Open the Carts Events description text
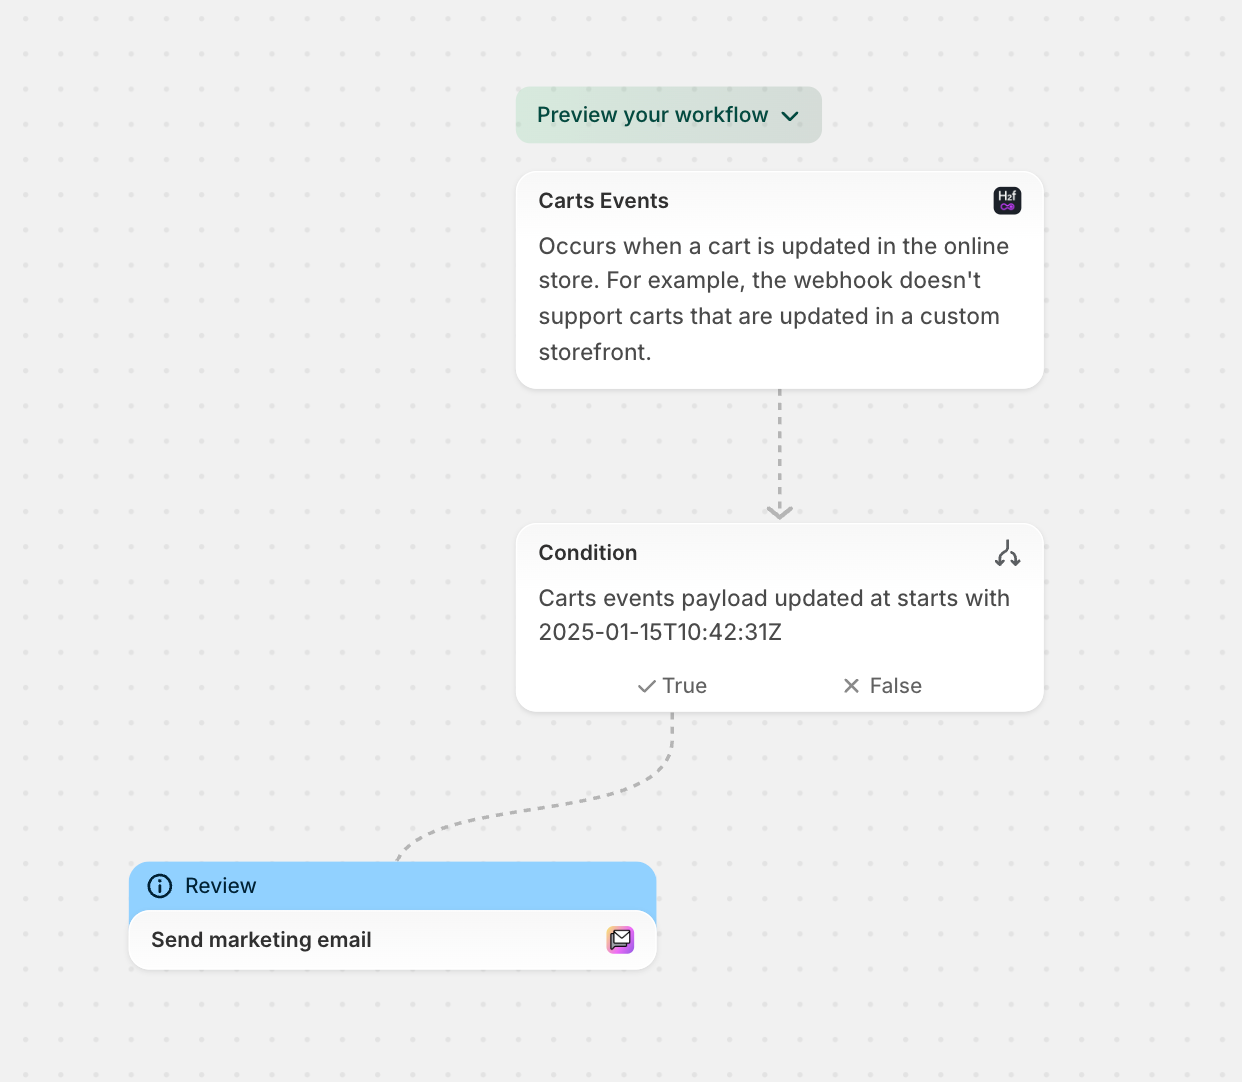1242x1082 pixels. (x=773, y=298)
